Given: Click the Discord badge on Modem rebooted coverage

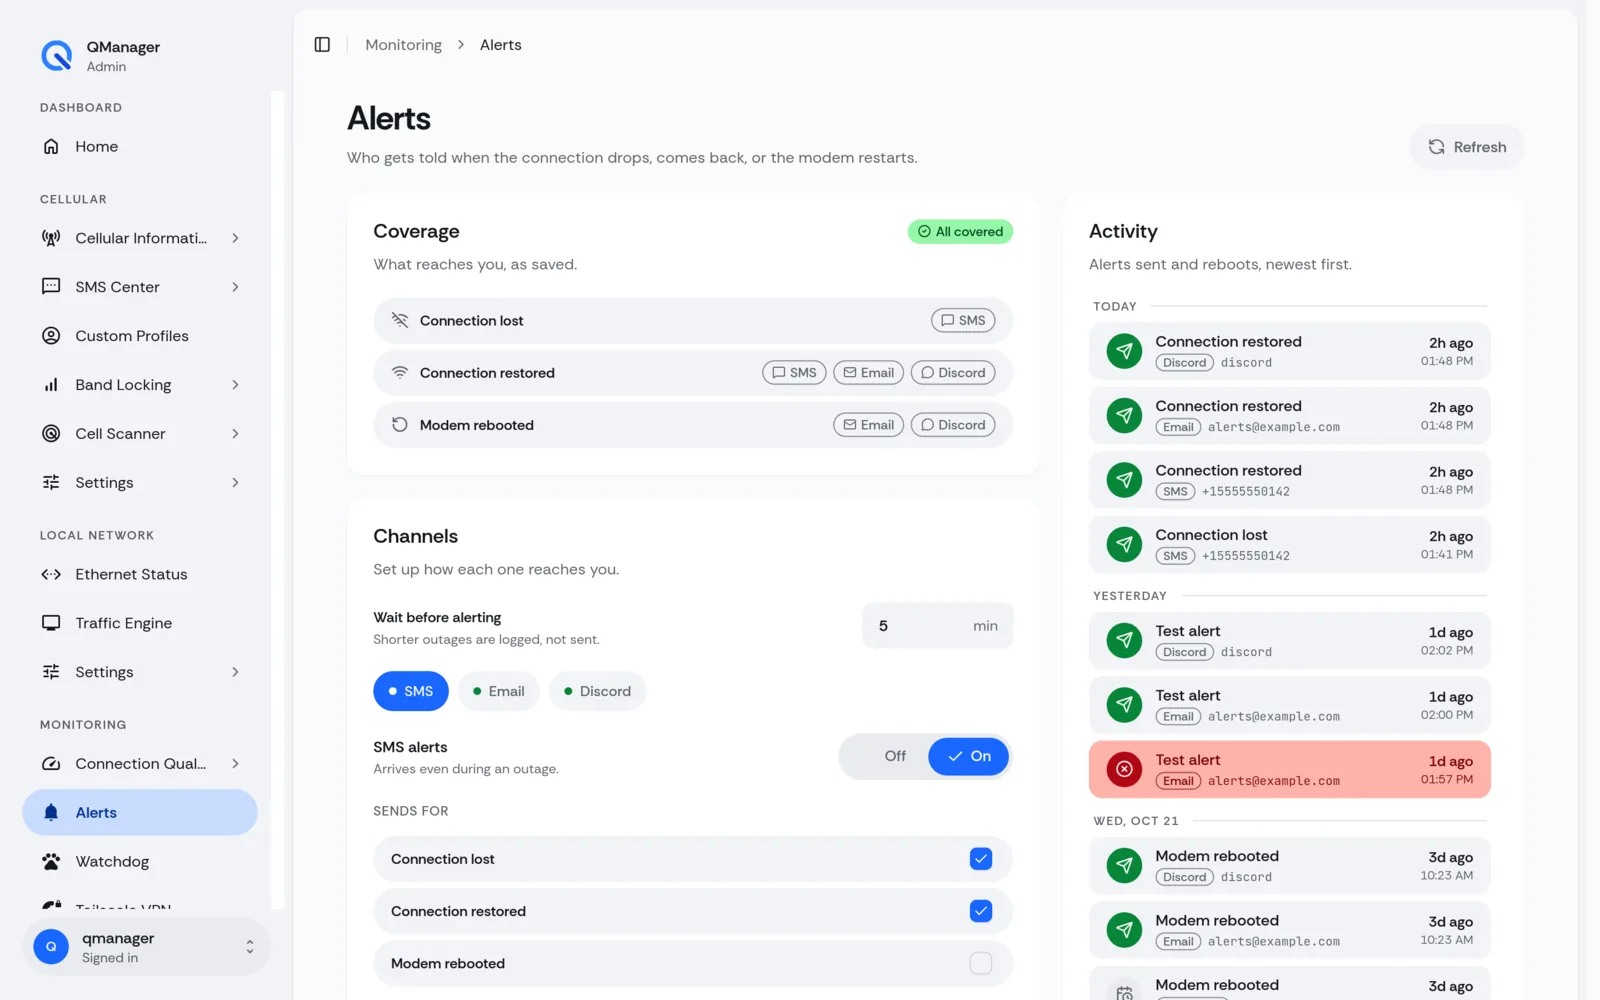Looking at the screenshot, I should 953,425.
